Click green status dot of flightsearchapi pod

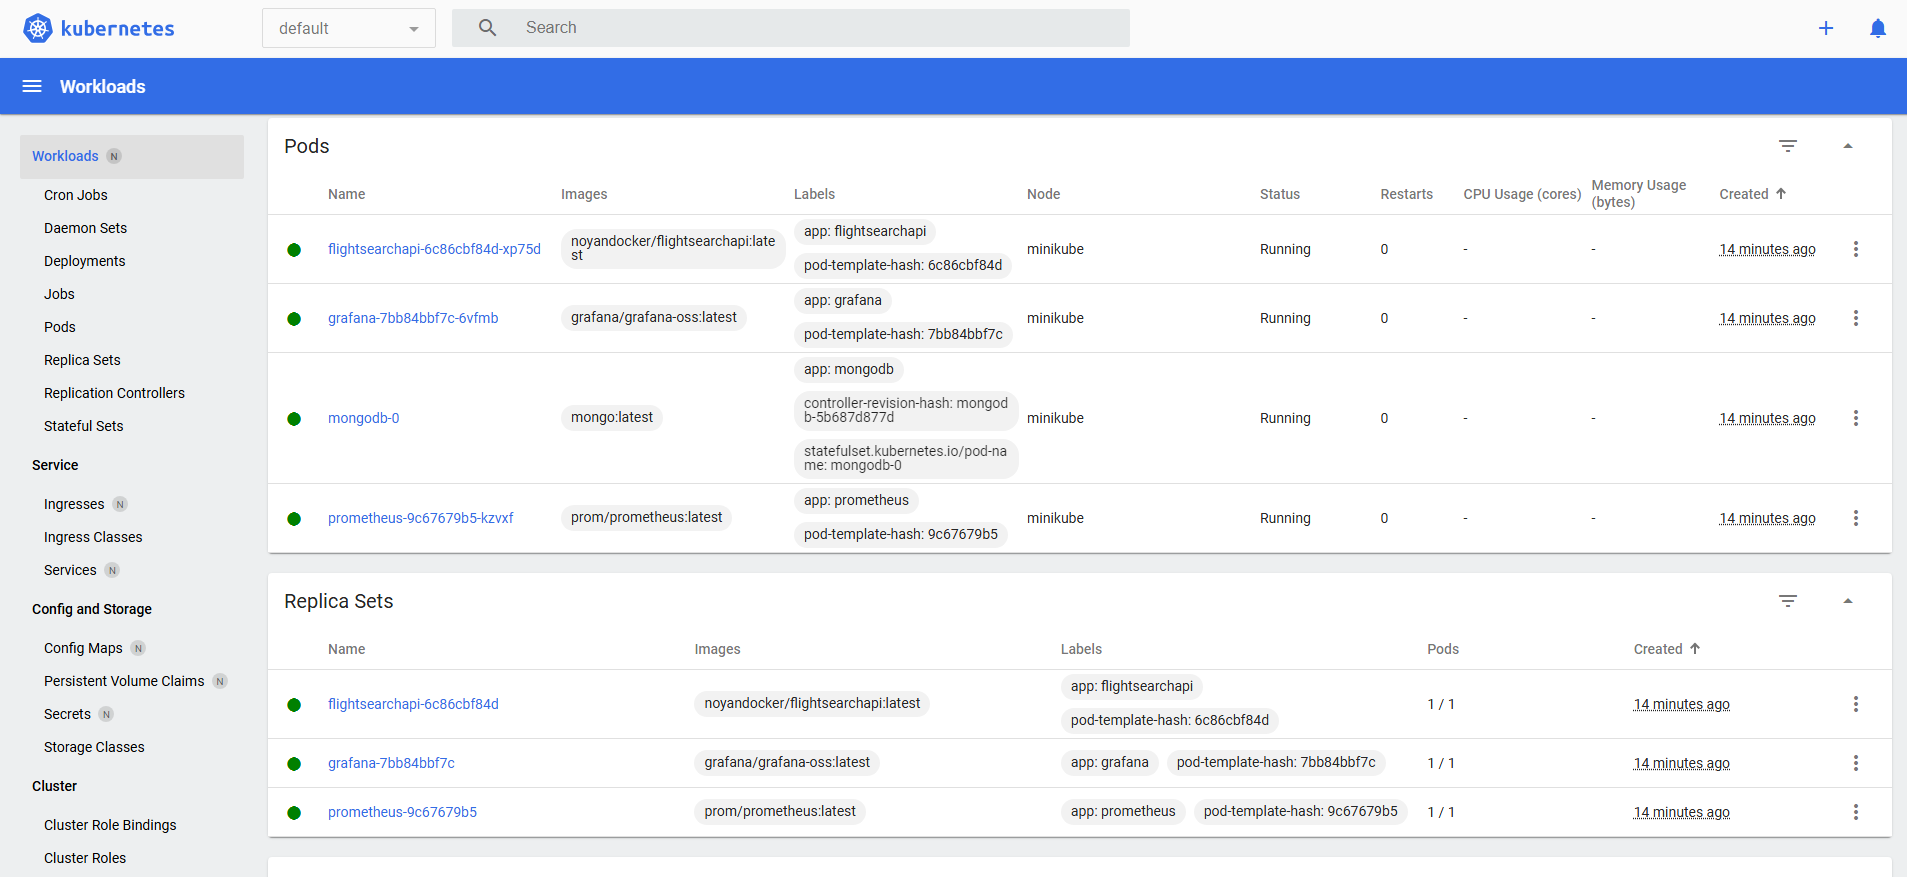[x=294, y=250]
